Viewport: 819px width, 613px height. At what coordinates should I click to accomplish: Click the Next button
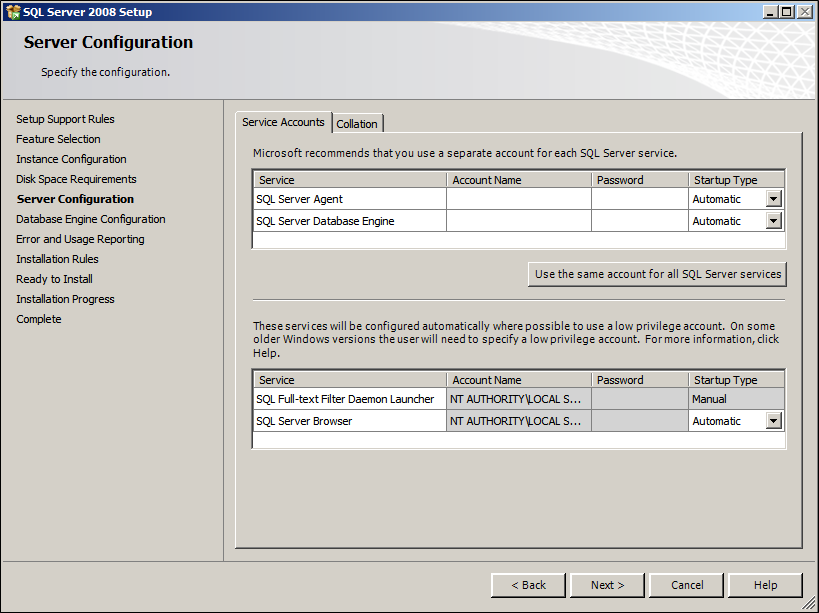pyautogui.click(x=607, y=585)
